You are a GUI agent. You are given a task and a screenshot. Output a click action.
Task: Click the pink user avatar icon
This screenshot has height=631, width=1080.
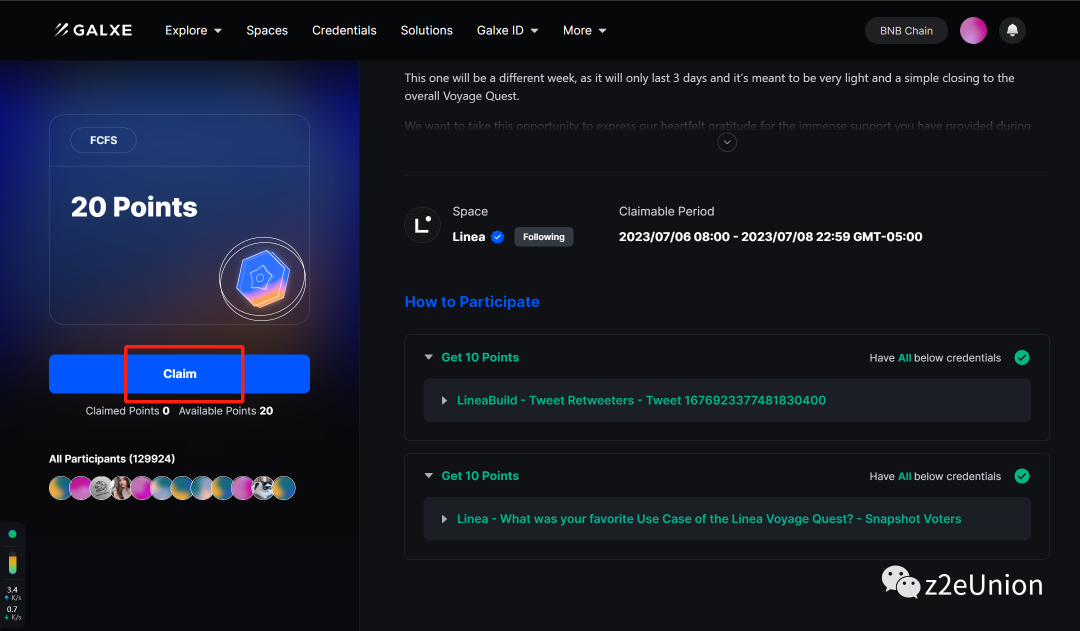pyautogui.click(x=973, y=31)
